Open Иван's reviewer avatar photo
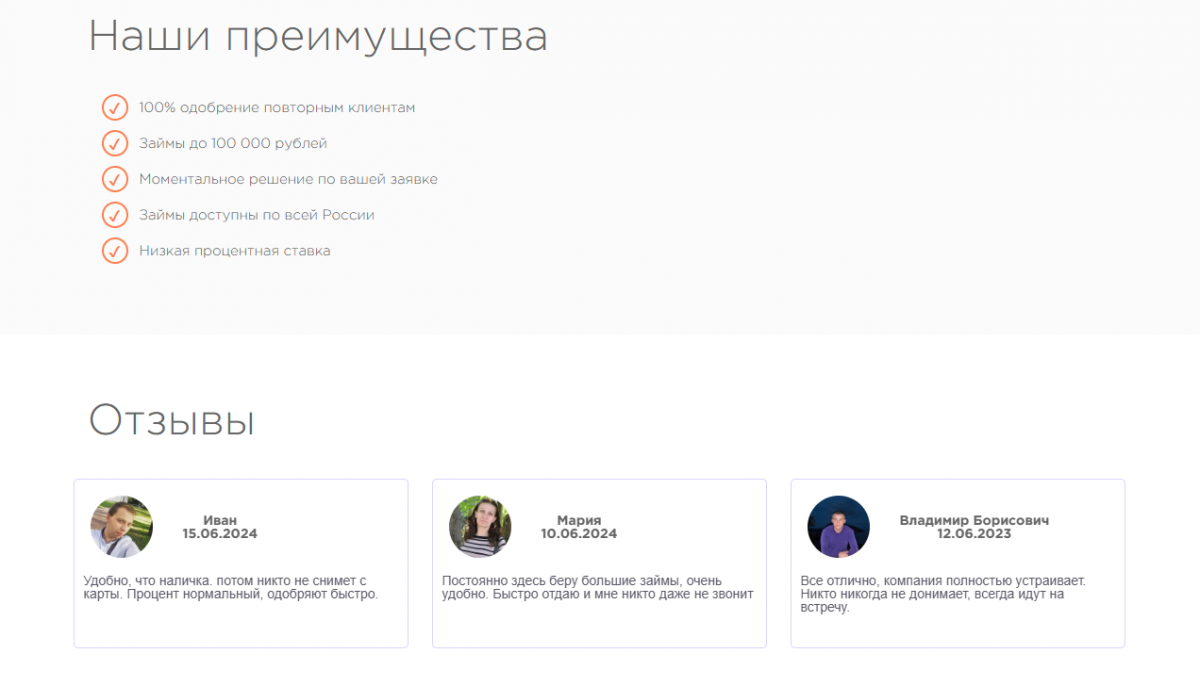Viewport: 1200px width, 686px height. pos(122,526)
